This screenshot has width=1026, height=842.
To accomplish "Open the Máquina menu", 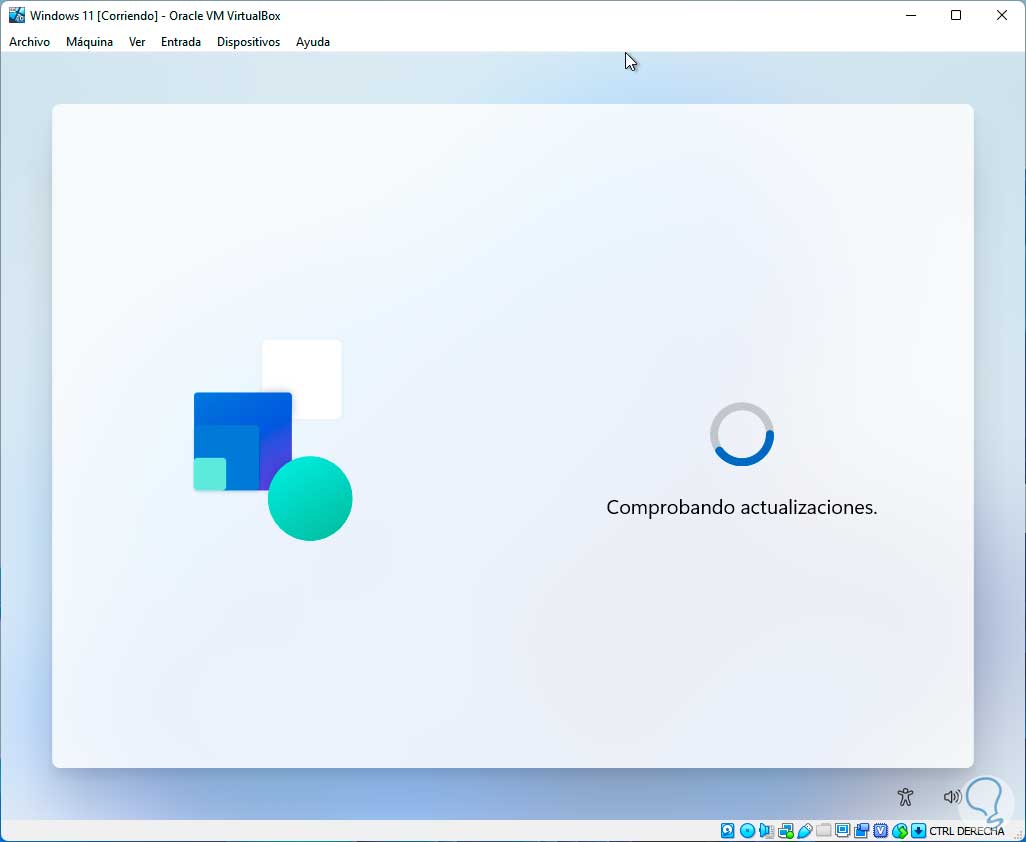I will (89, 42).
